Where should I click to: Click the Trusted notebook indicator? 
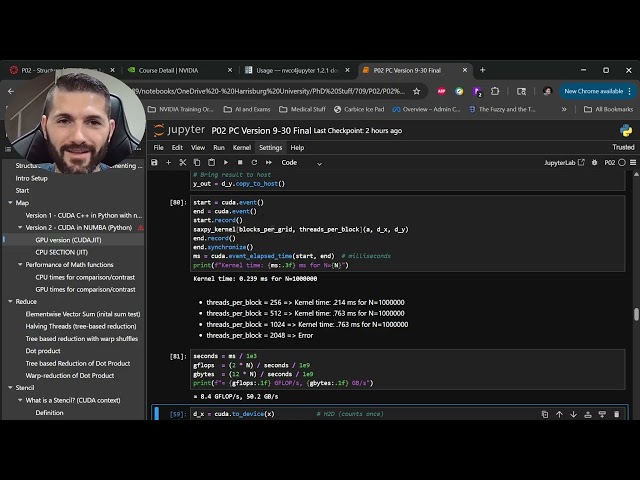(x=623, y=147)
